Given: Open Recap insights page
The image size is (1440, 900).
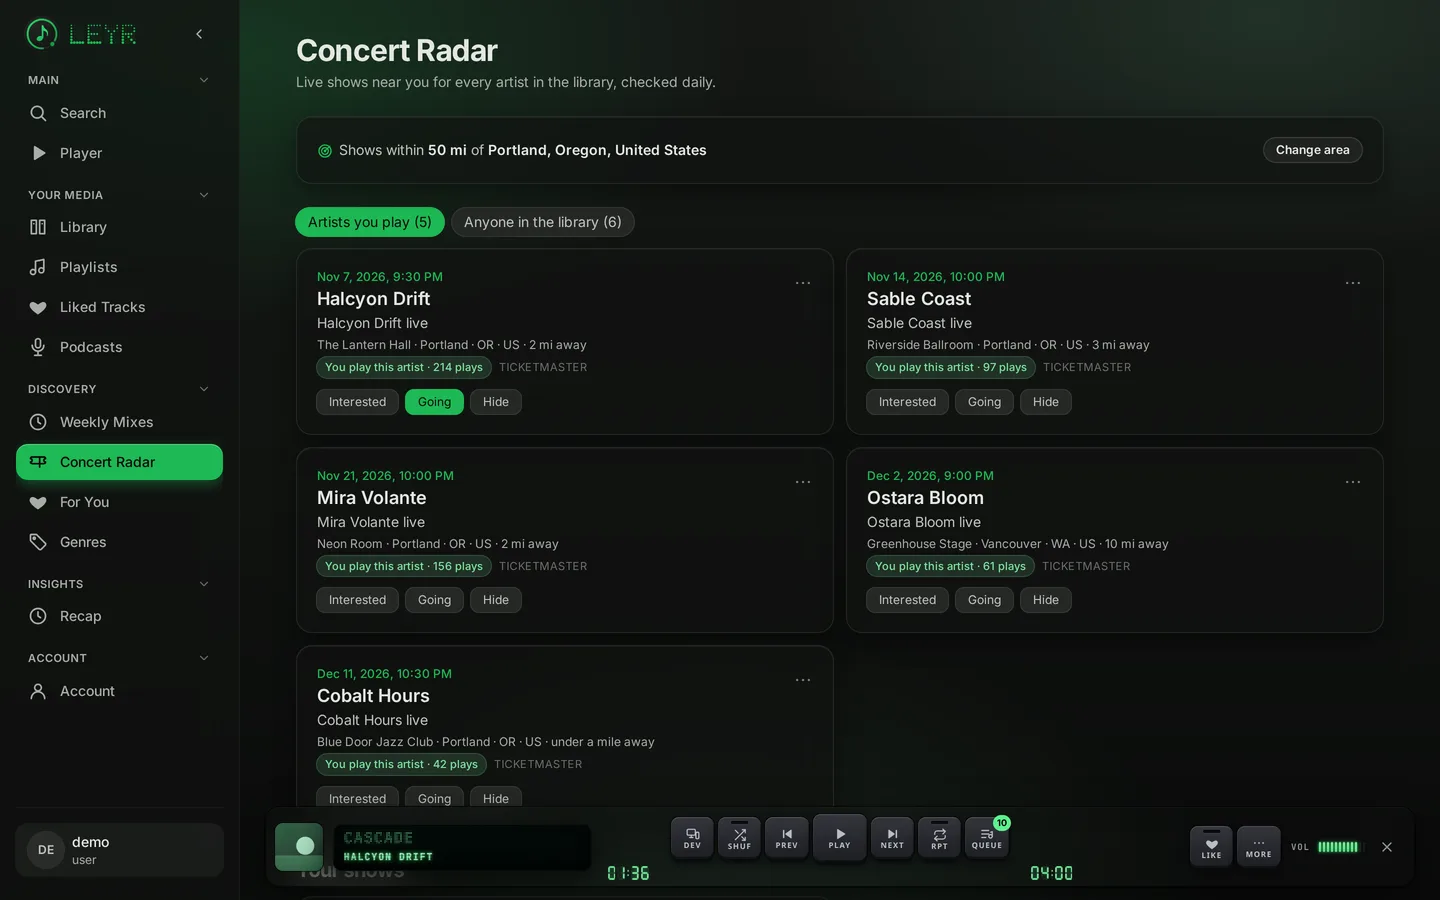Looking at the screenshot, I should click(x=119, y=616).
